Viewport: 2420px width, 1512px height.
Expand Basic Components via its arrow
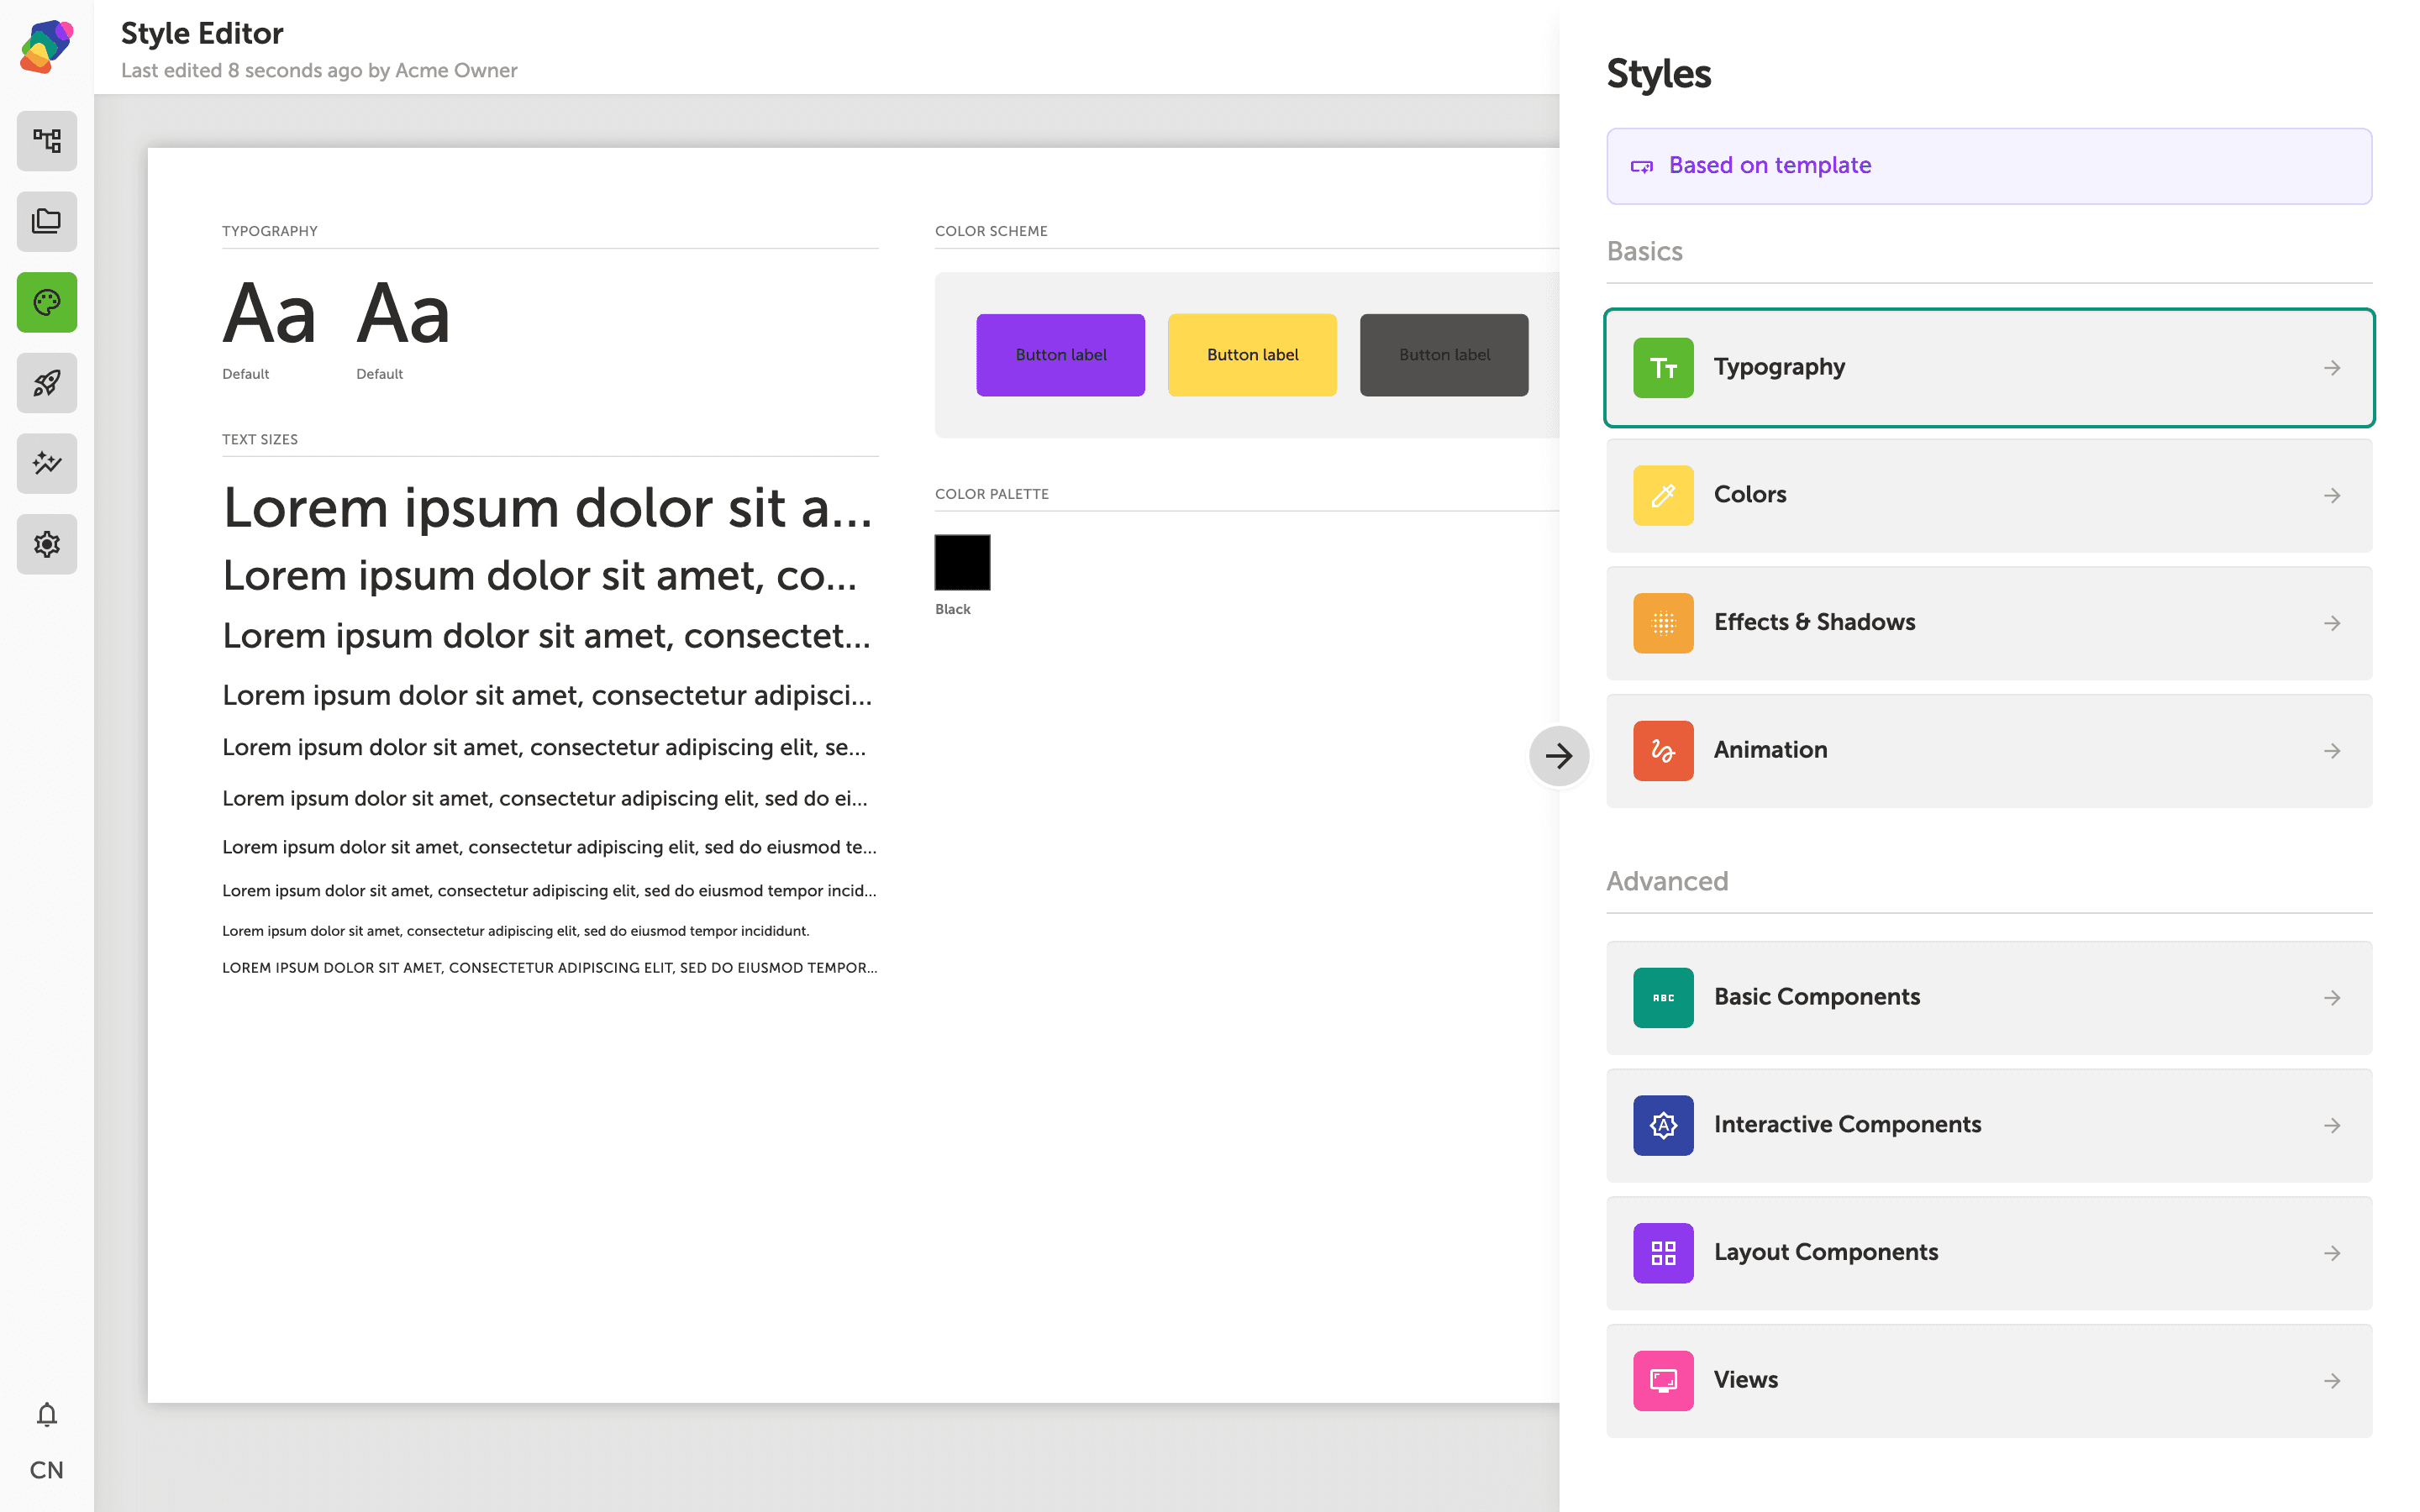pos(2332,998)
